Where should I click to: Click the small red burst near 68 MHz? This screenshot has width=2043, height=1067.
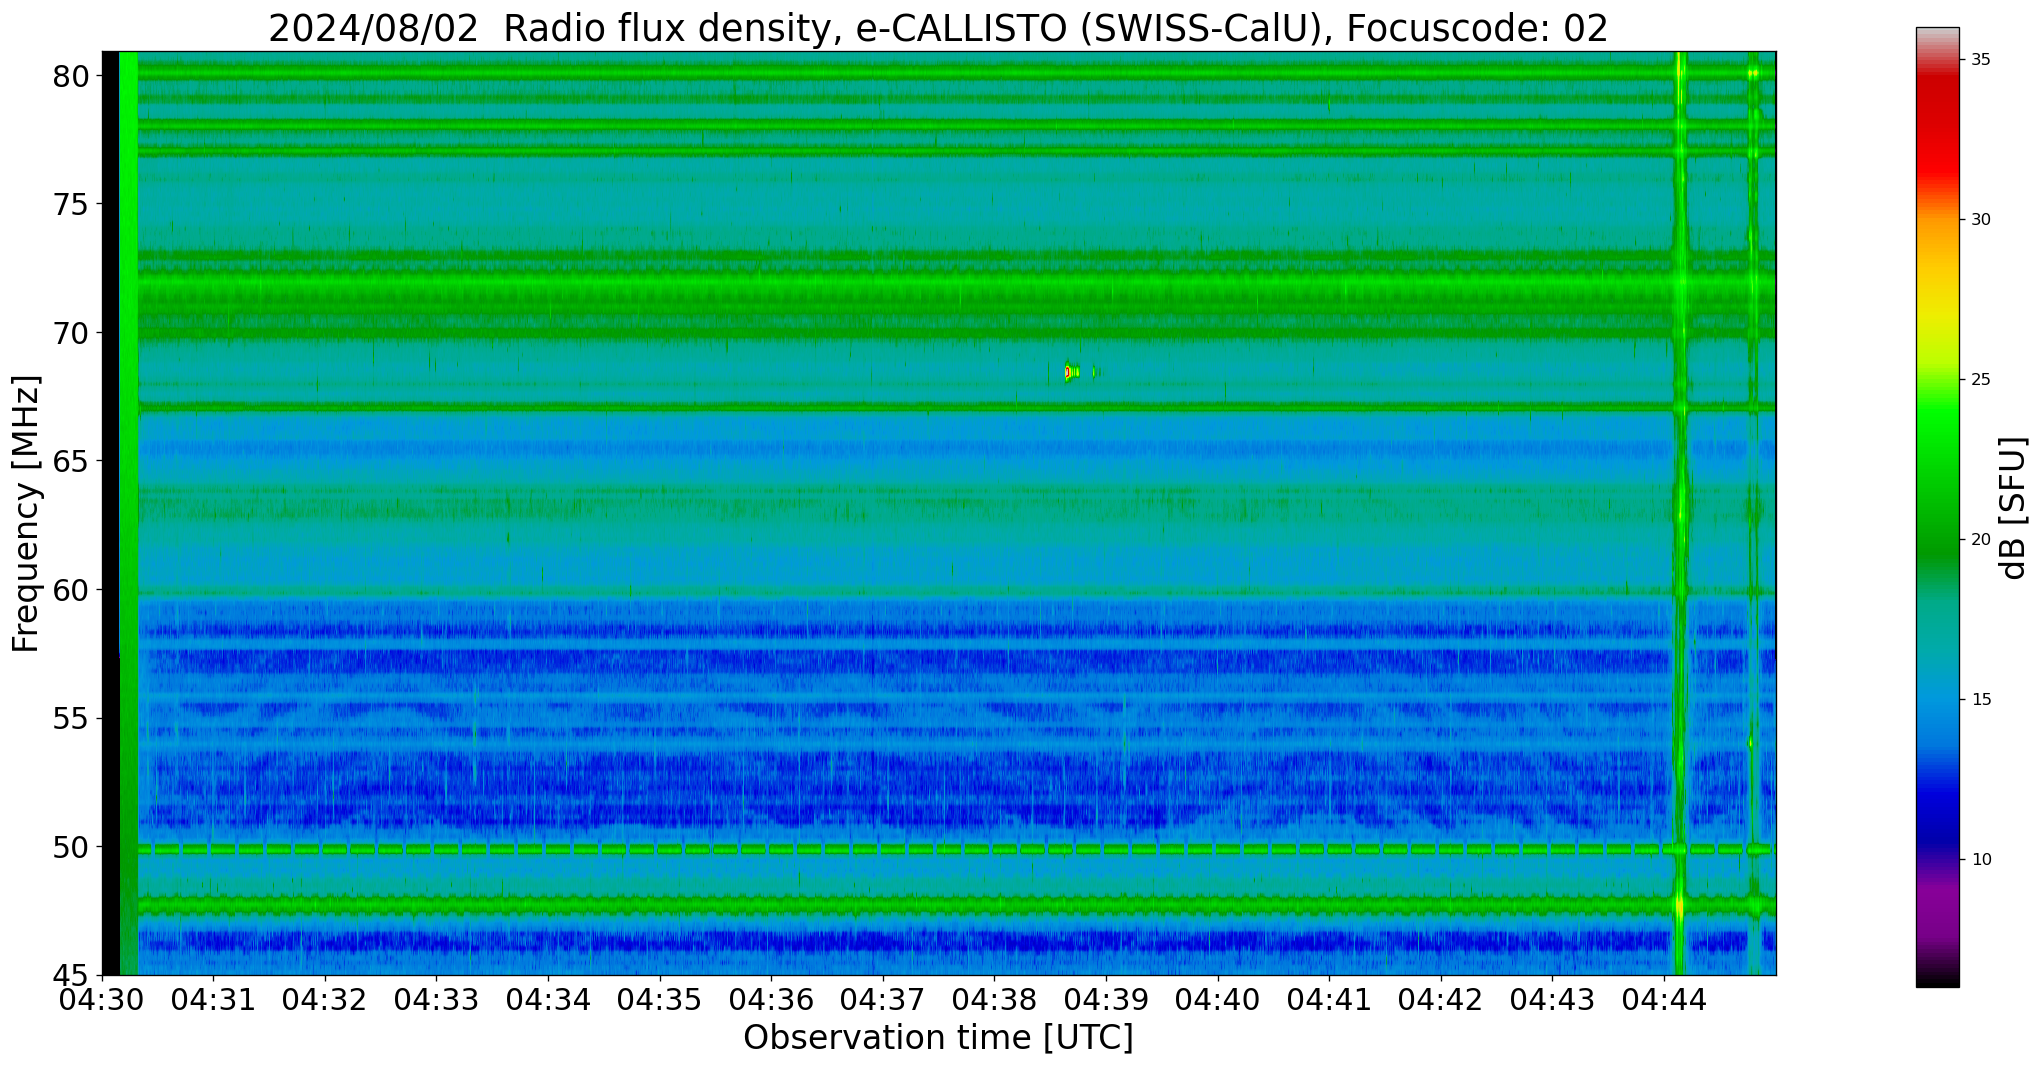(x=1069, y=372)
